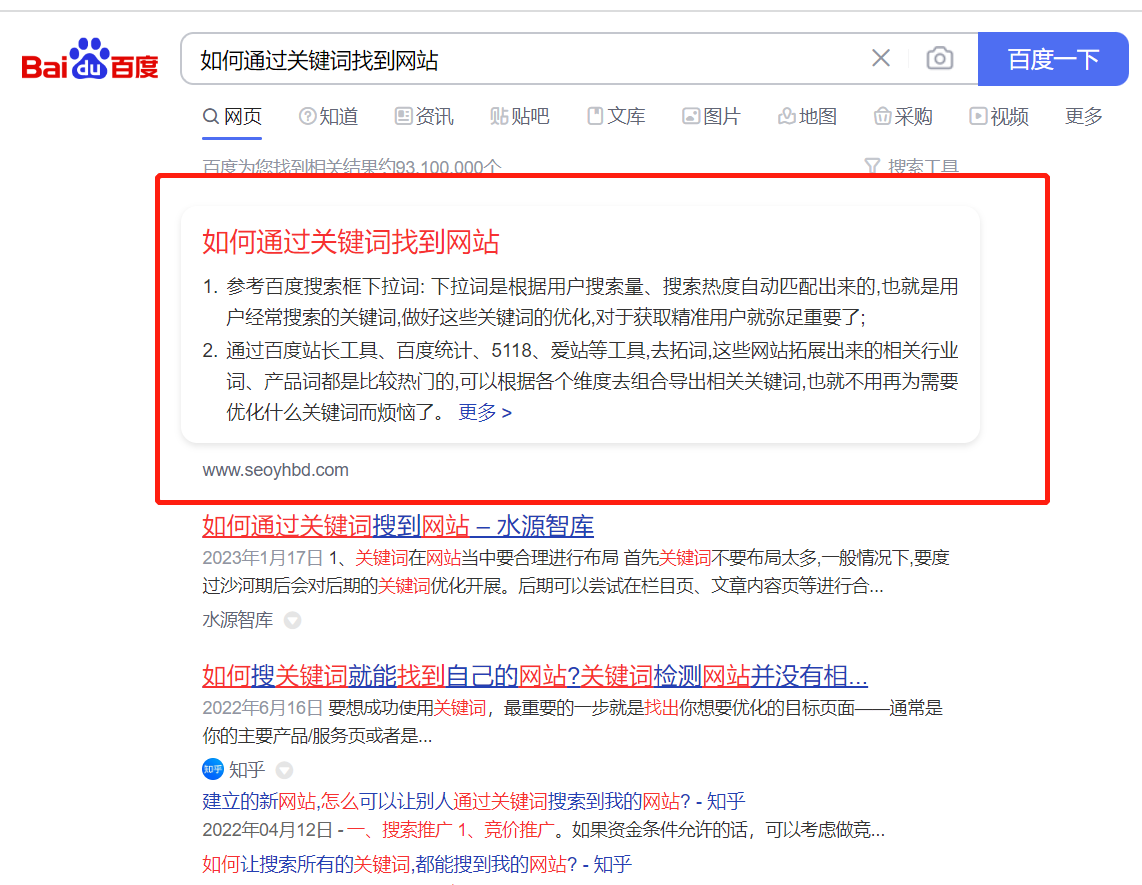The height and width of the screenshot is (885, 1142).
Task: Click the 百度一下 search button
Action: tap(1052, 59)
